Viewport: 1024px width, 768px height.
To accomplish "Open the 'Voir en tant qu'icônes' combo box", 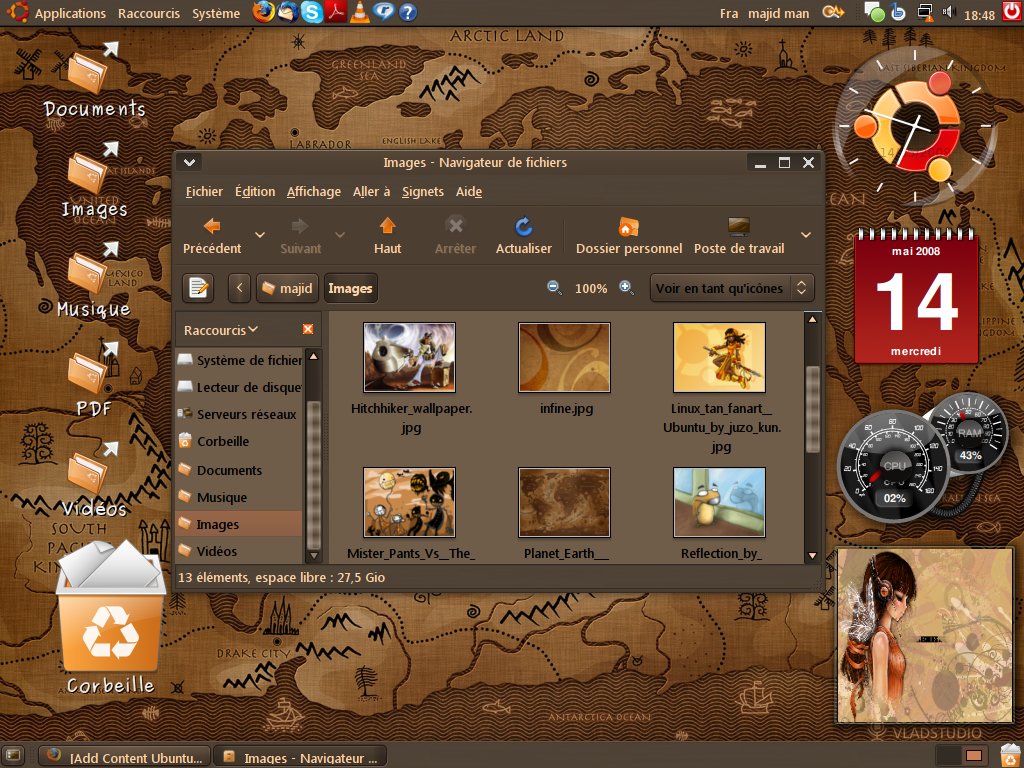I will 732,288.
